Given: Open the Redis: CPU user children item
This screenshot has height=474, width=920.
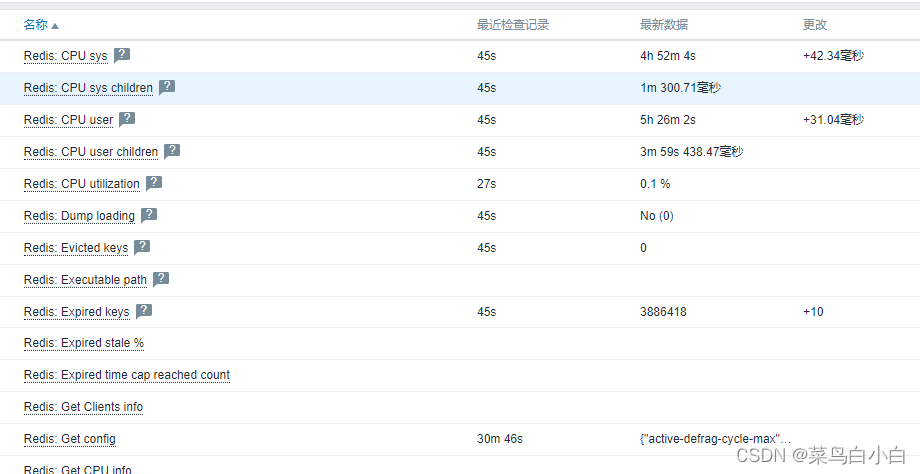Looking at the screenshot, I should click(91, 152).
